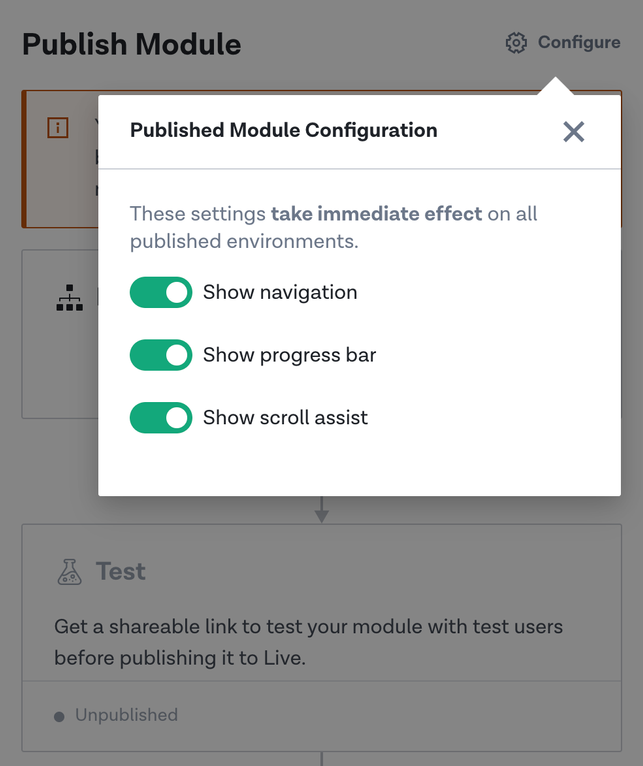643x766 pixels.
Task: Click the grey dot beside Unpublished
Action: click(59, 717)
